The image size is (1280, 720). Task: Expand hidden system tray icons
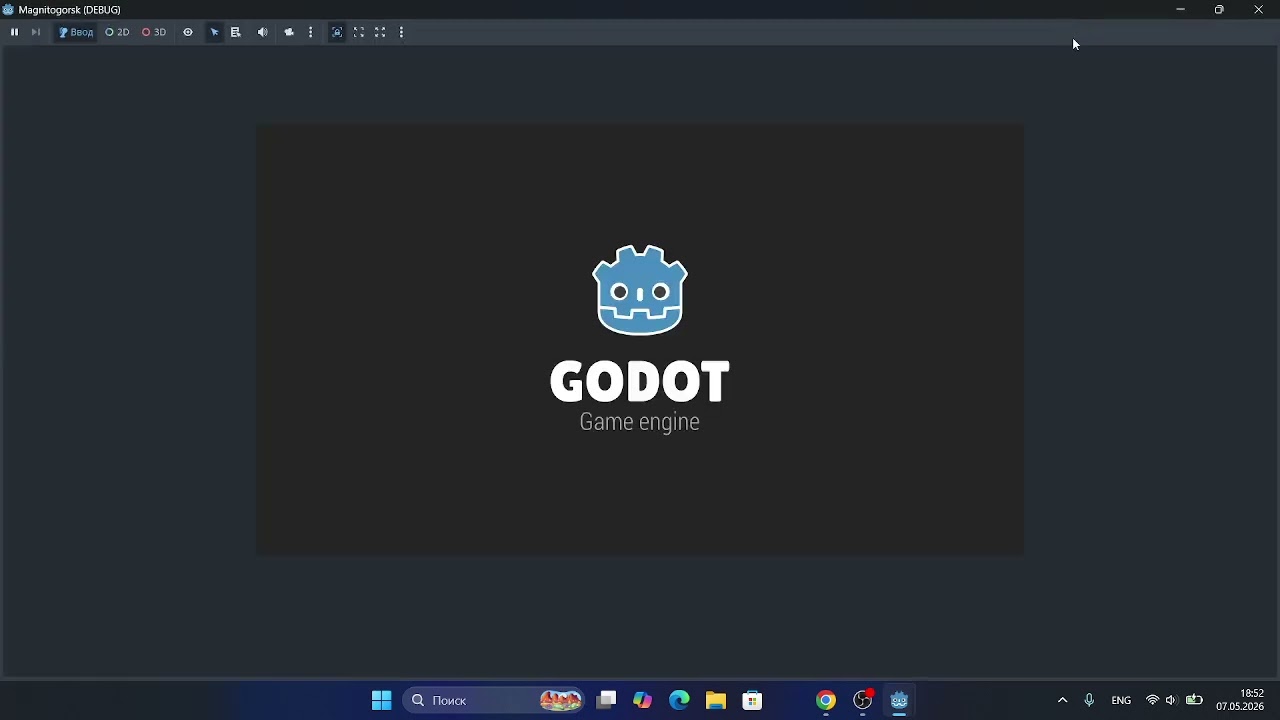click(x=1062, y=700)
